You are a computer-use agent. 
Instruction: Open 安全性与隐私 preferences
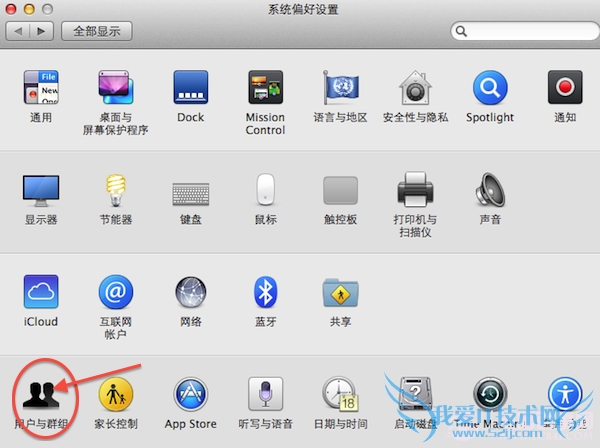pos(415,87)
